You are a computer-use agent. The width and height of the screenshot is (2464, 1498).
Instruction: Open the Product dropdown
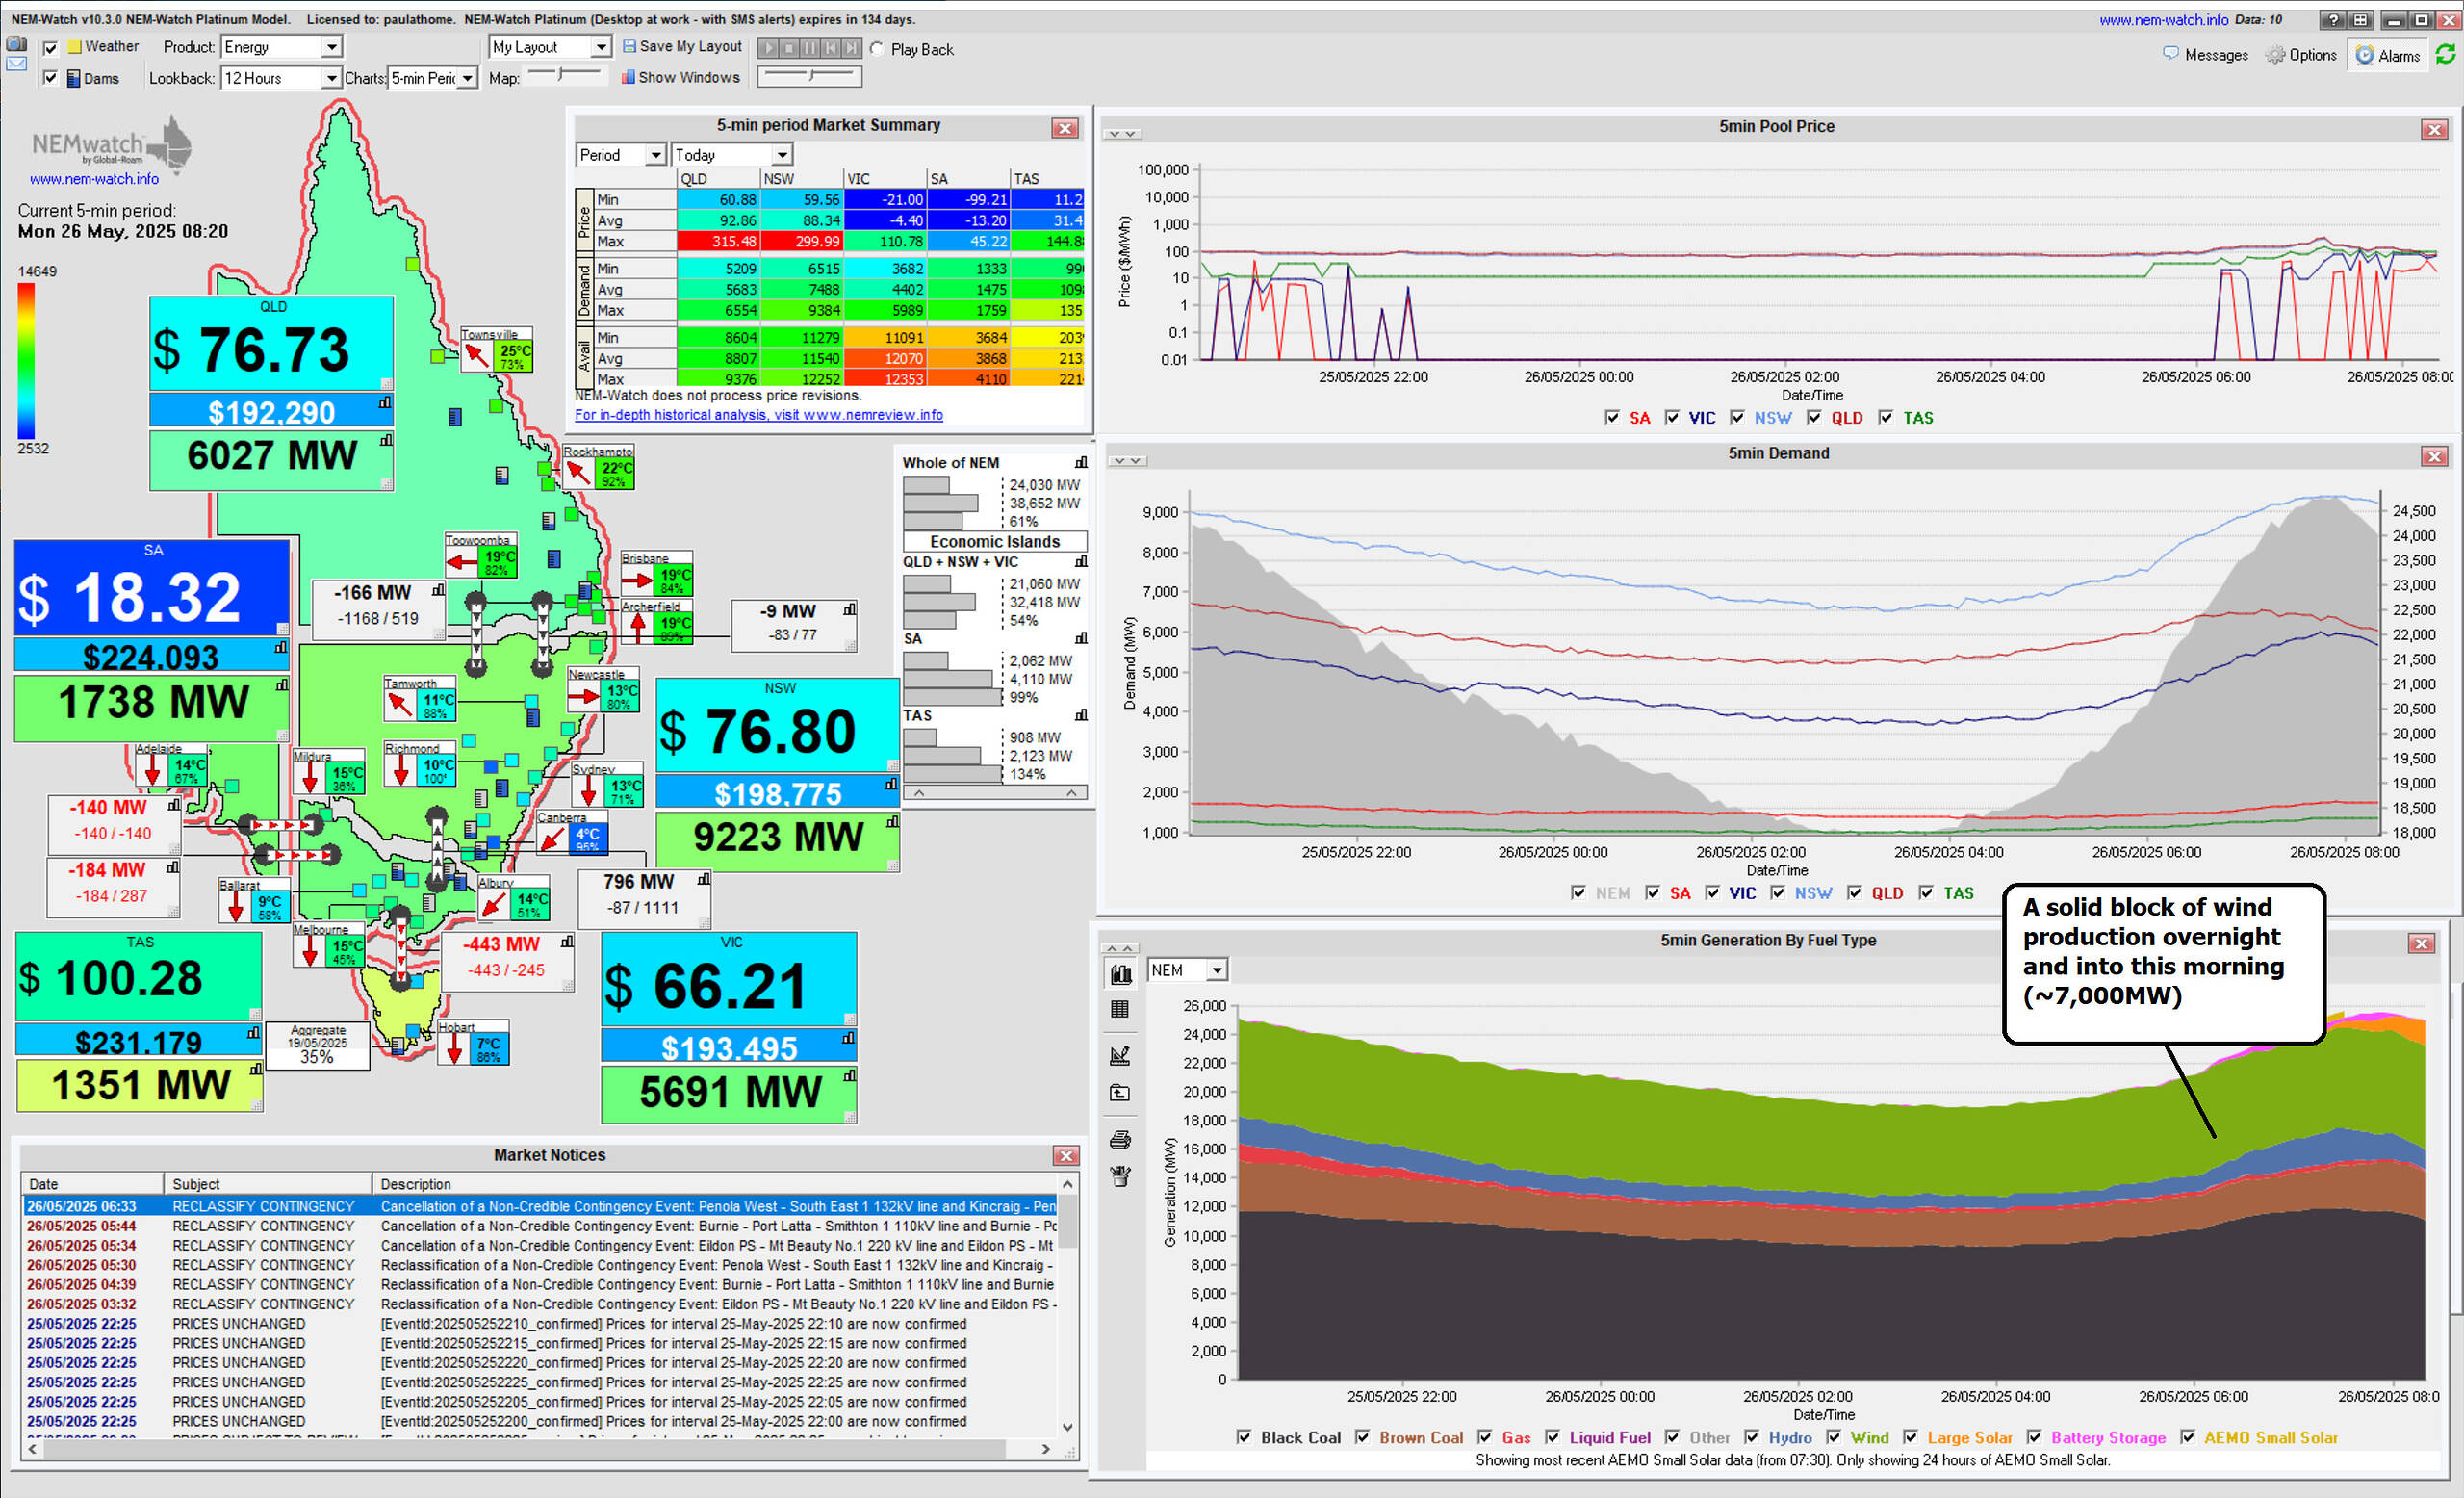(x=281, y=47)
